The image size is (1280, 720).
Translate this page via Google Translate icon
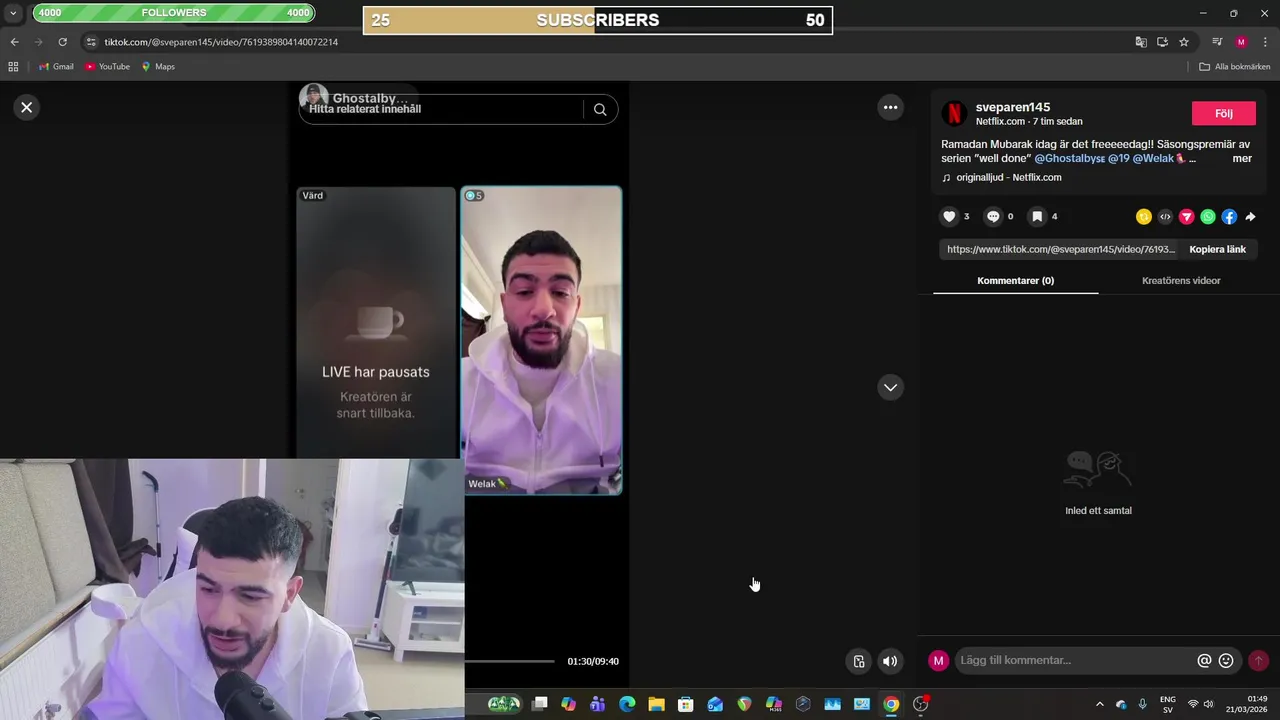[1141, 42]
